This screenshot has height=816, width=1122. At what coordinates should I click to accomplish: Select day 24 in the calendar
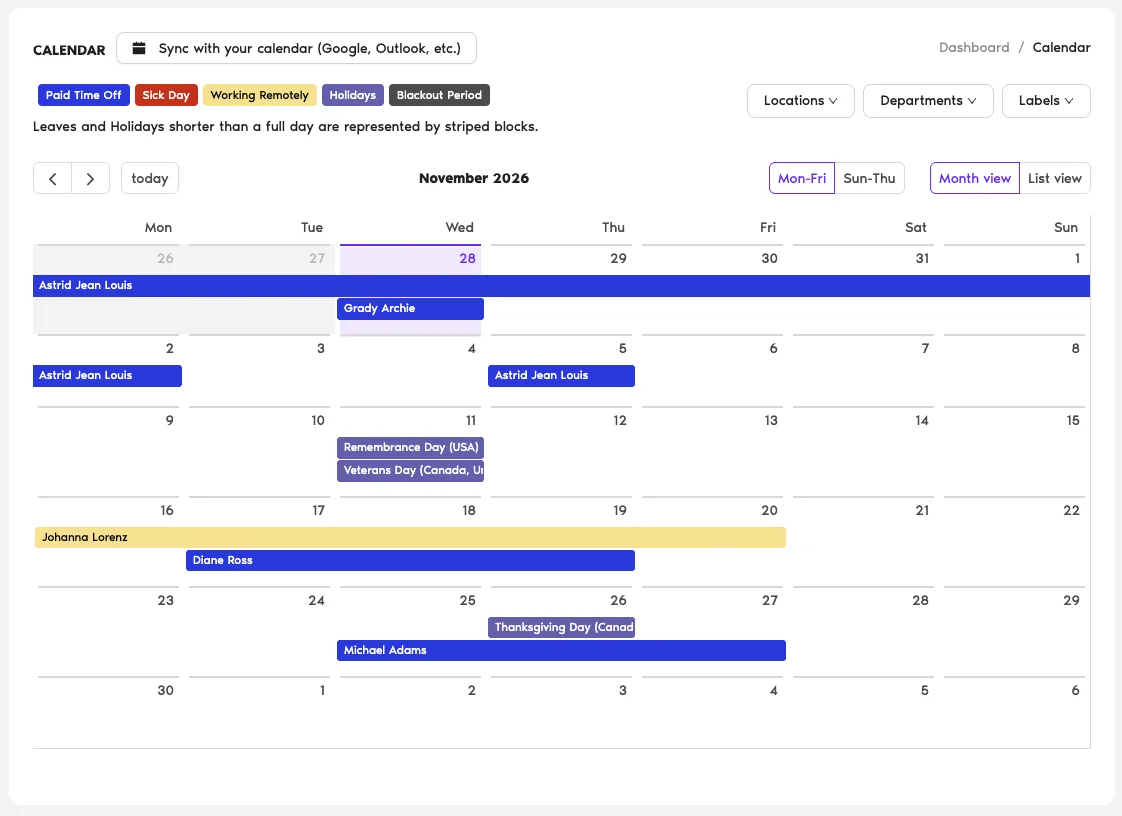[x=316, y=601]
